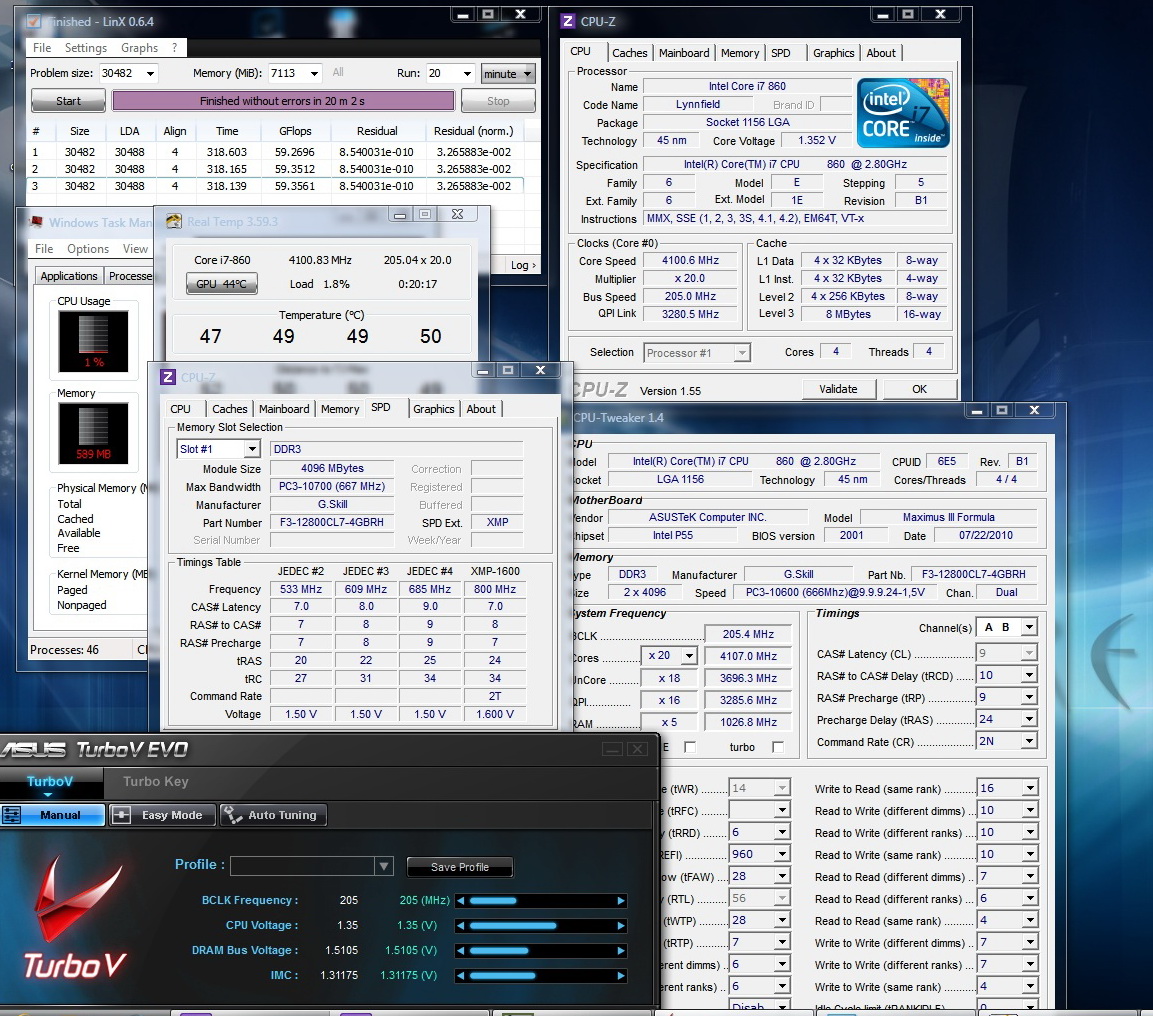Viewport: 1153px width, 1016px height.
Task: Open the Problem size dropdown in LinX
Action: (x=151, y=74)
